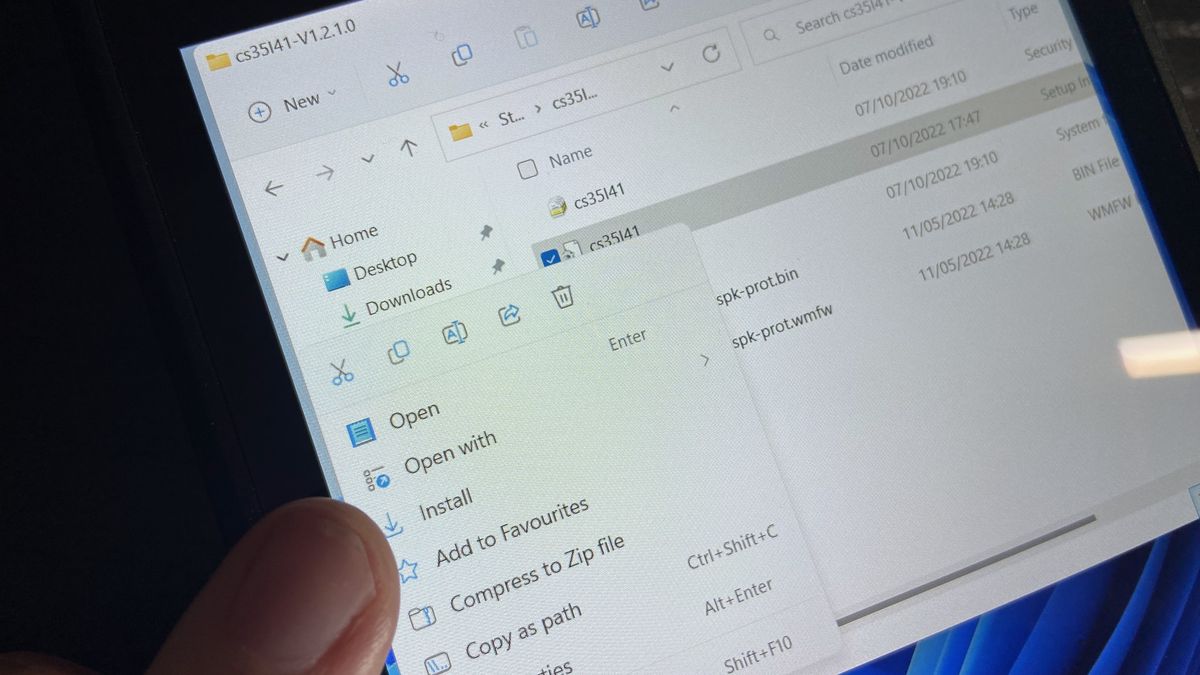Toggle the select-all checkbox beside Name
1200x675 pixels.
click(527, 168)
